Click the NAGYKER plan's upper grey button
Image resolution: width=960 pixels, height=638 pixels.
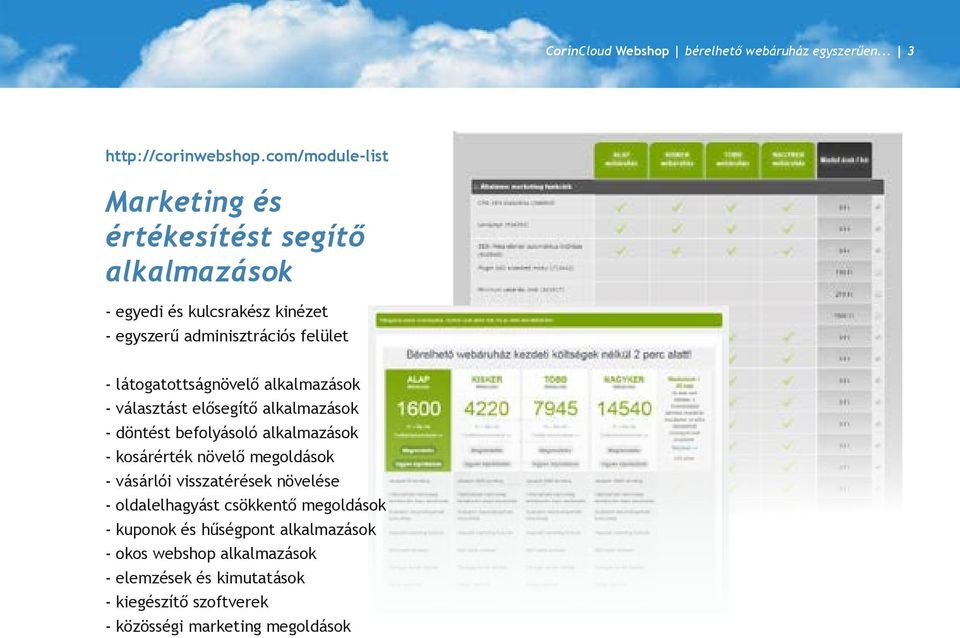pyautogui.click(x=624, y=450)
